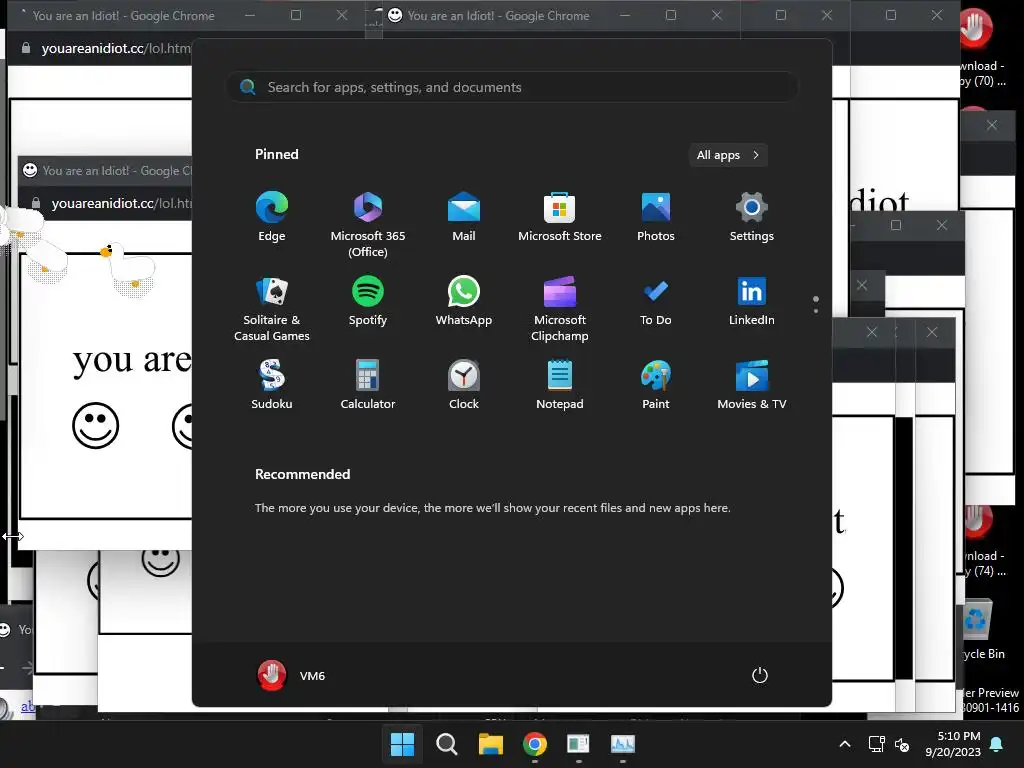Click the Start menu search field
The height and width of the screenshot is (768, 1024).
[512, 88]
